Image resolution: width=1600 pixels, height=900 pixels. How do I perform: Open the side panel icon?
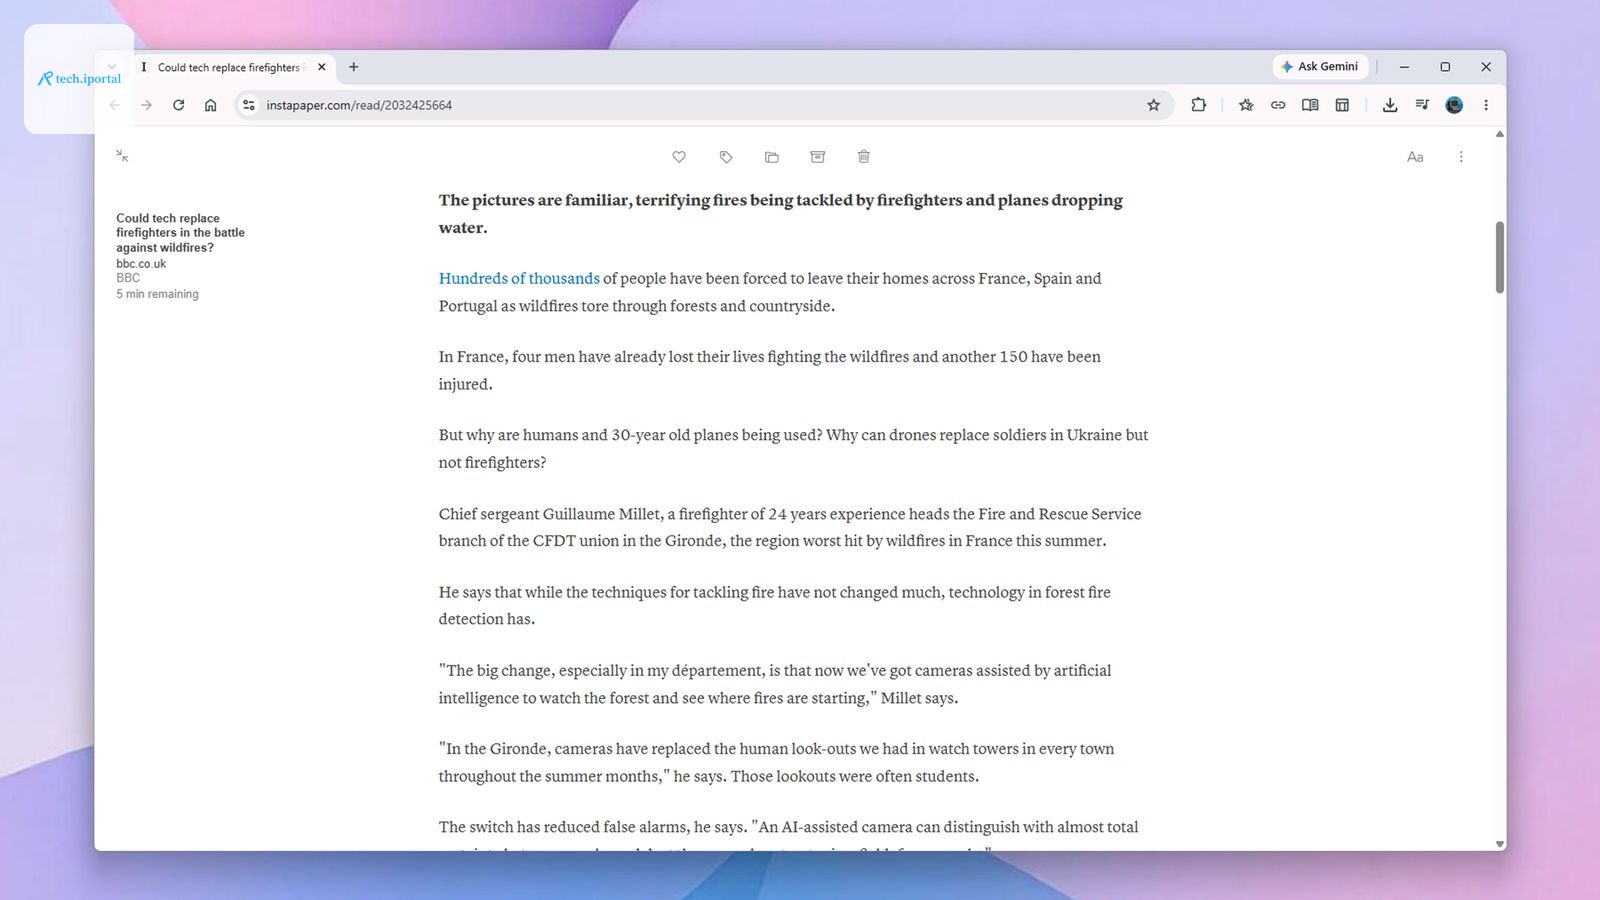point(1342,105)
